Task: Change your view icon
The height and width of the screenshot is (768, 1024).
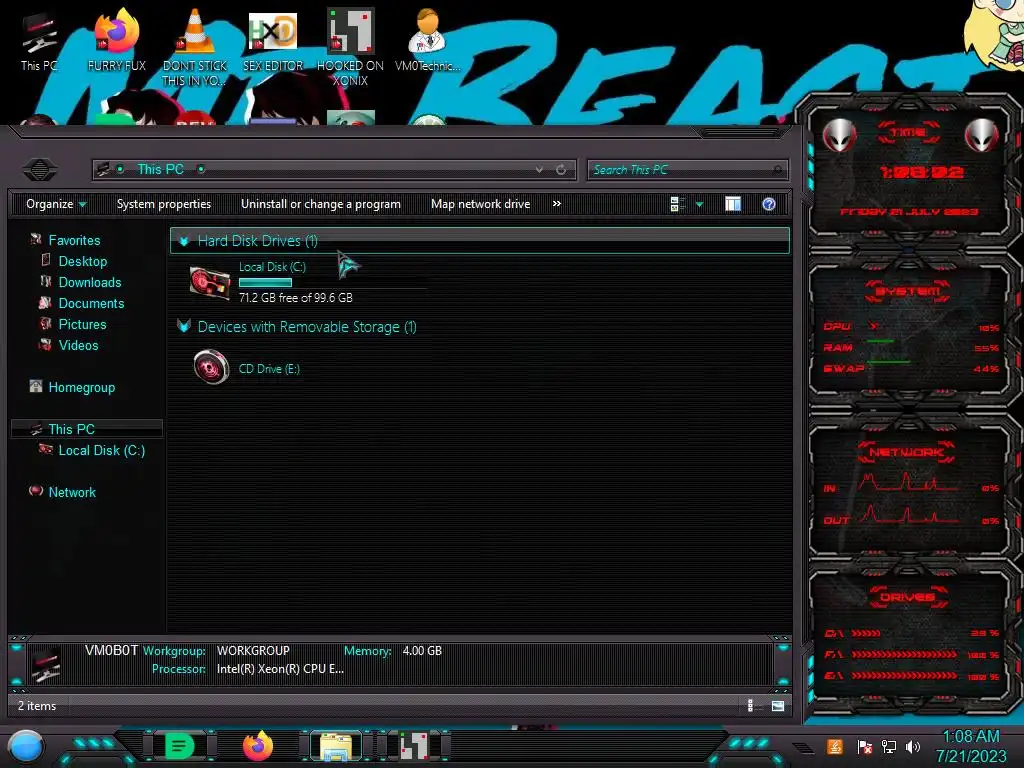Action: click(x=677, y=204)
